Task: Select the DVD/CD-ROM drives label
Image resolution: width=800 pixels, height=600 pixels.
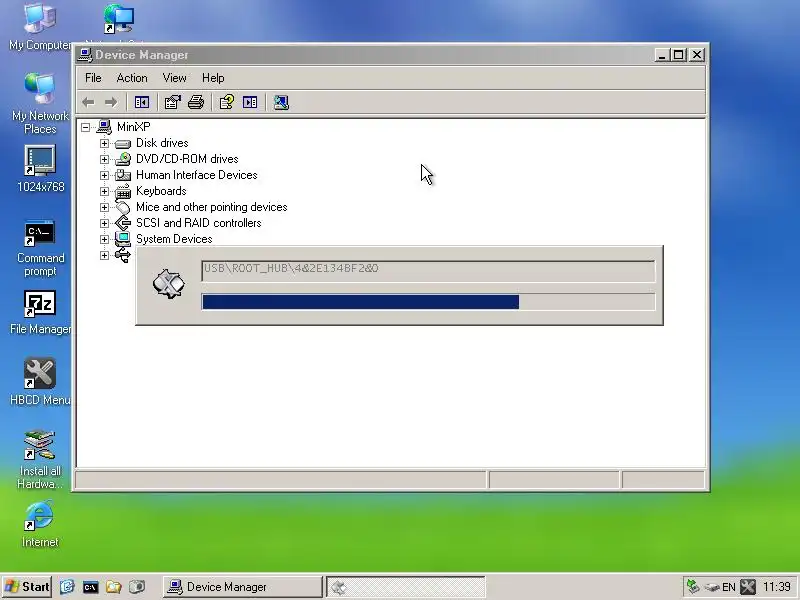Action: [187, 159]
